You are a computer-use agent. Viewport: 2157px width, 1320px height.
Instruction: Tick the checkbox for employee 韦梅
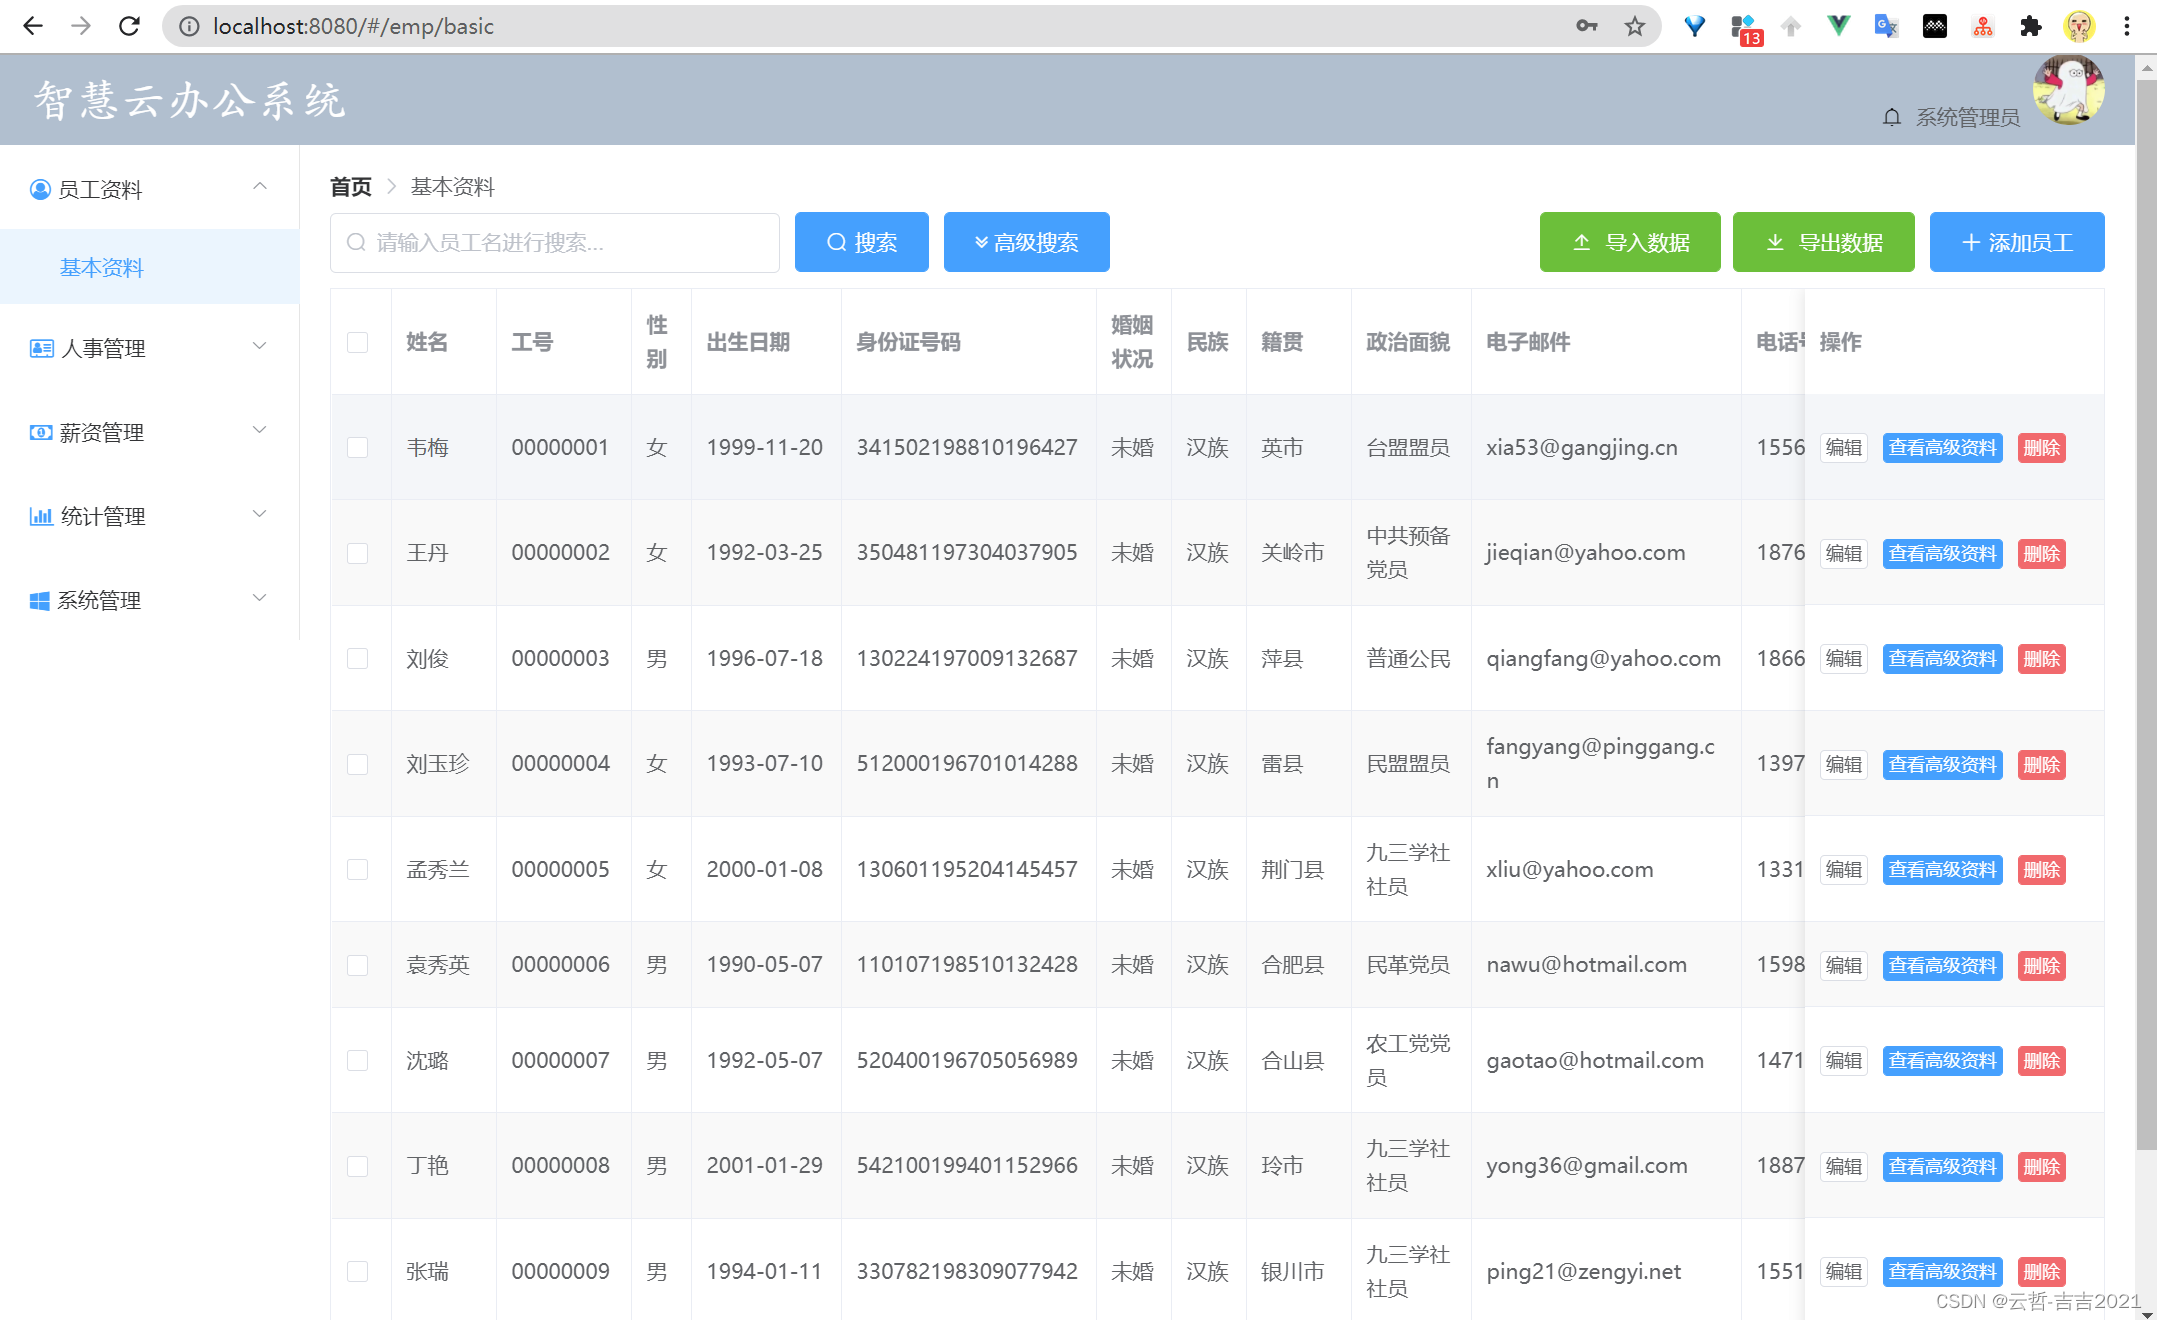tap(357, 447)
